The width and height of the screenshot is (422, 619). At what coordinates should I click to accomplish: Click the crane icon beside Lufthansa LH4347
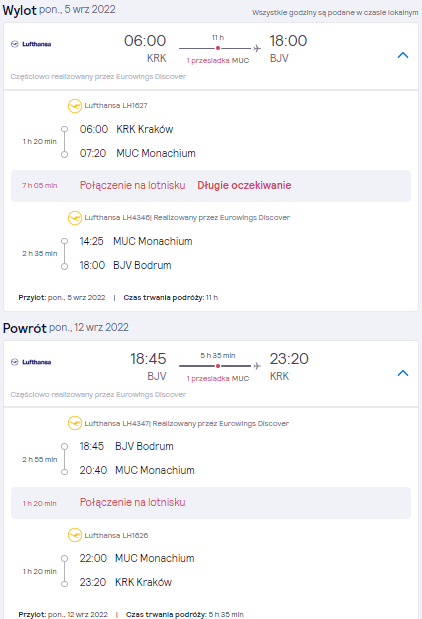click(75, 424)
